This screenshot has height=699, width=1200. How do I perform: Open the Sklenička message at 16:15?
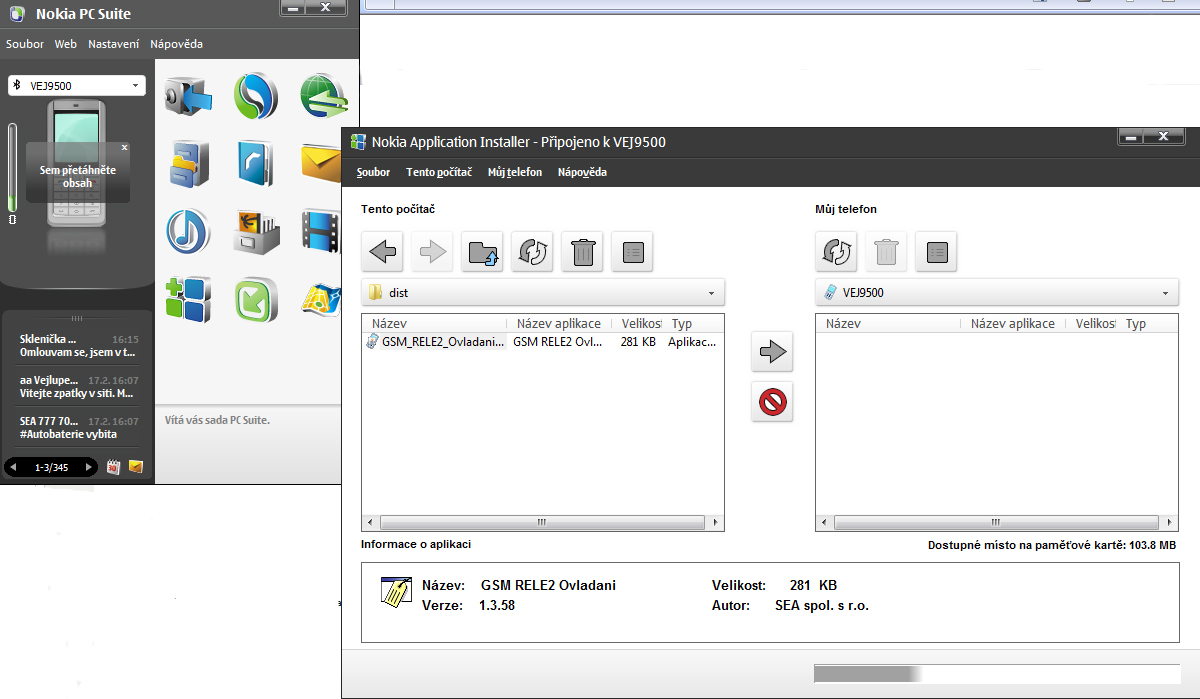79,345
